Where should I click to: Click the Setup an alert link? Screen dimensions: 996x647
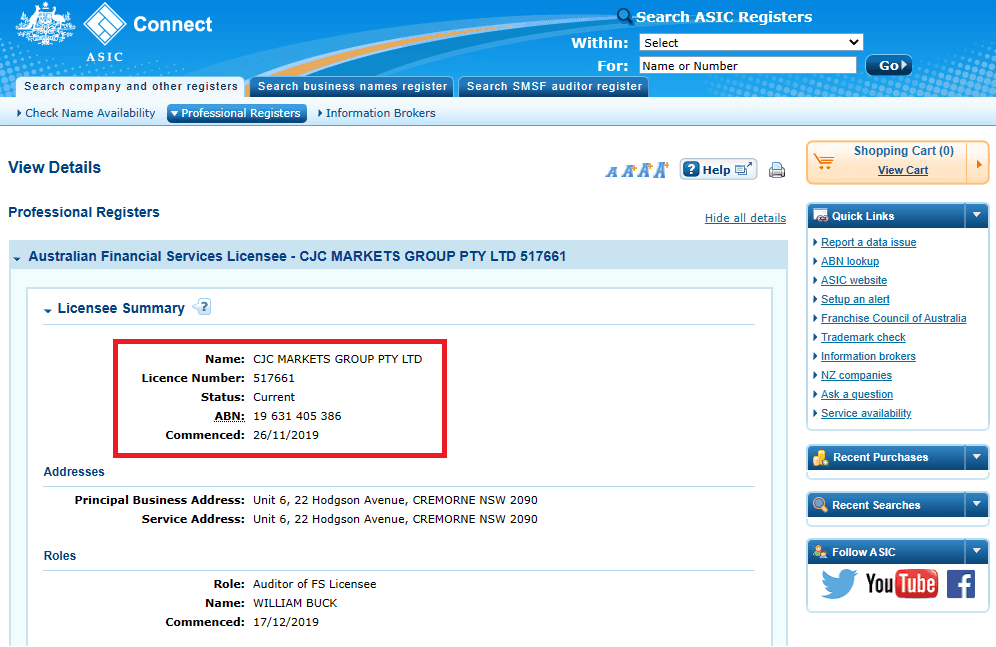point(855,299)
